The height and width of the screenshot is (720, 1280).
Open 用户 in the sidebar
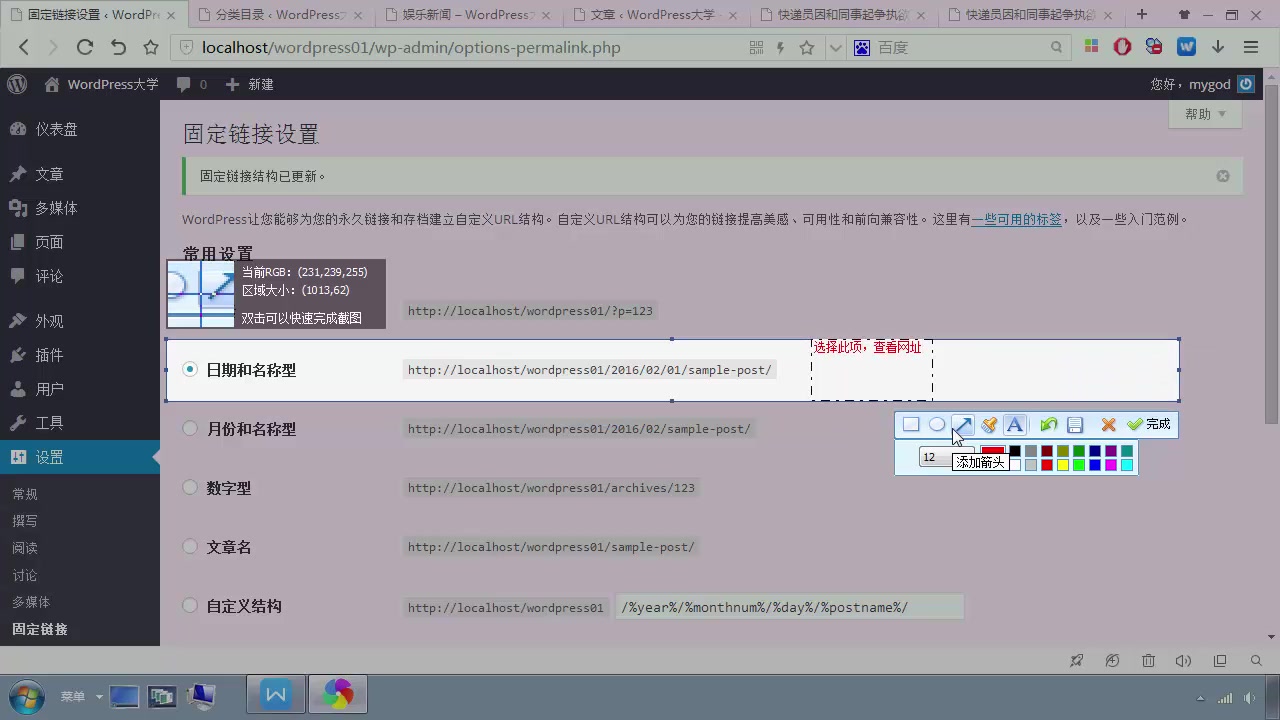click(80, 389)
